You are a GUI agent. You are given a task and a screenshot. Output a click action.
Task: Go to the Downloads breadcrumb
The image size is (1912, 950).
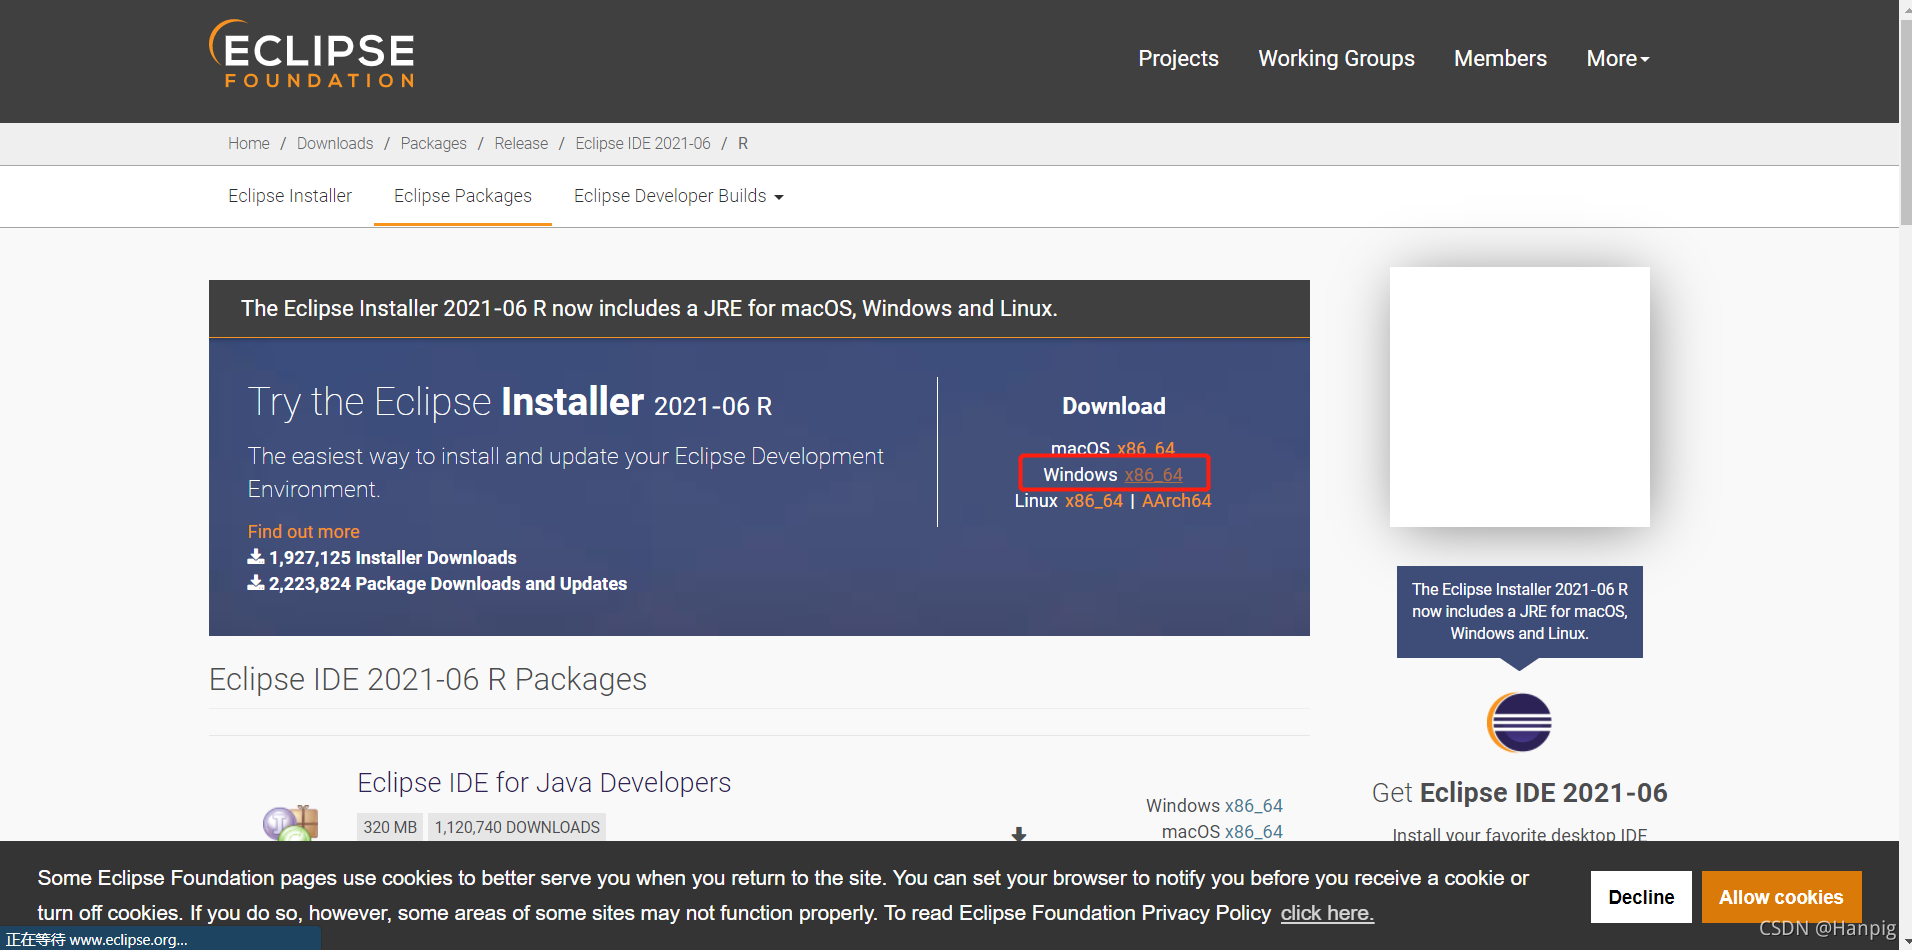tap(335, 144)
